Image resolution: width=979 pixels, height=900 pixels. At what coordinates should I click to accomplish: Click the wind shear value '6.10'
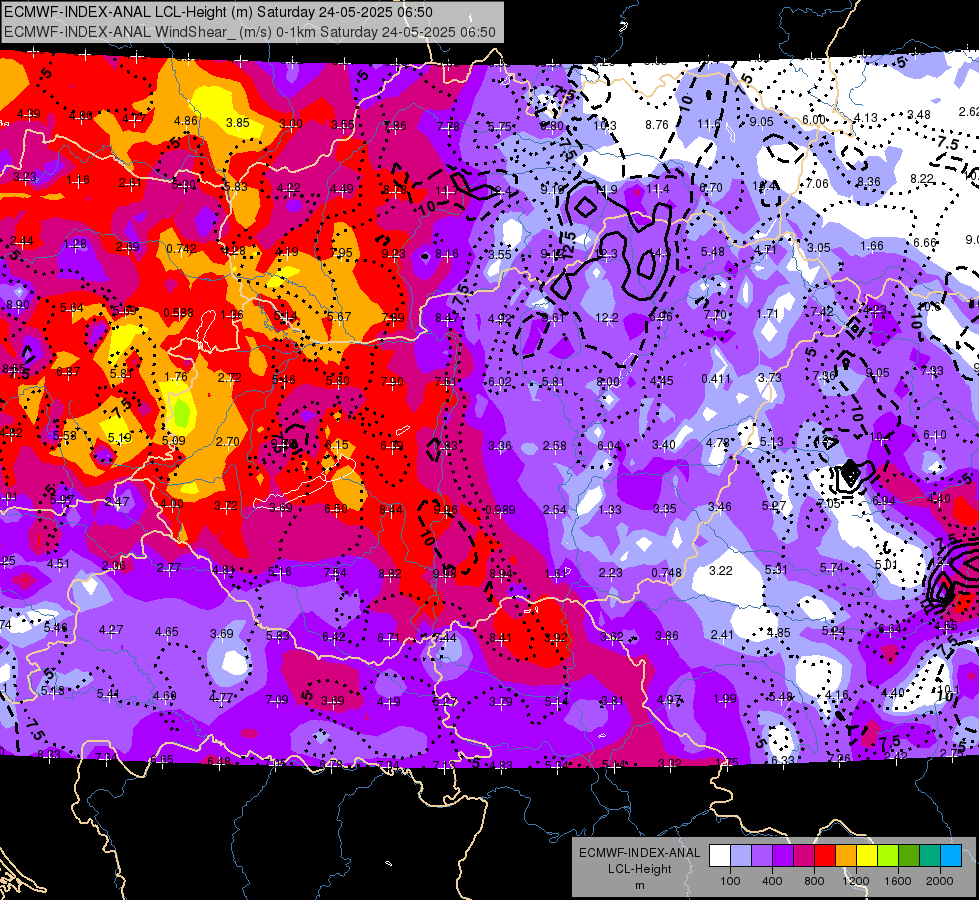pyautogui.click(x=935, y=435)
